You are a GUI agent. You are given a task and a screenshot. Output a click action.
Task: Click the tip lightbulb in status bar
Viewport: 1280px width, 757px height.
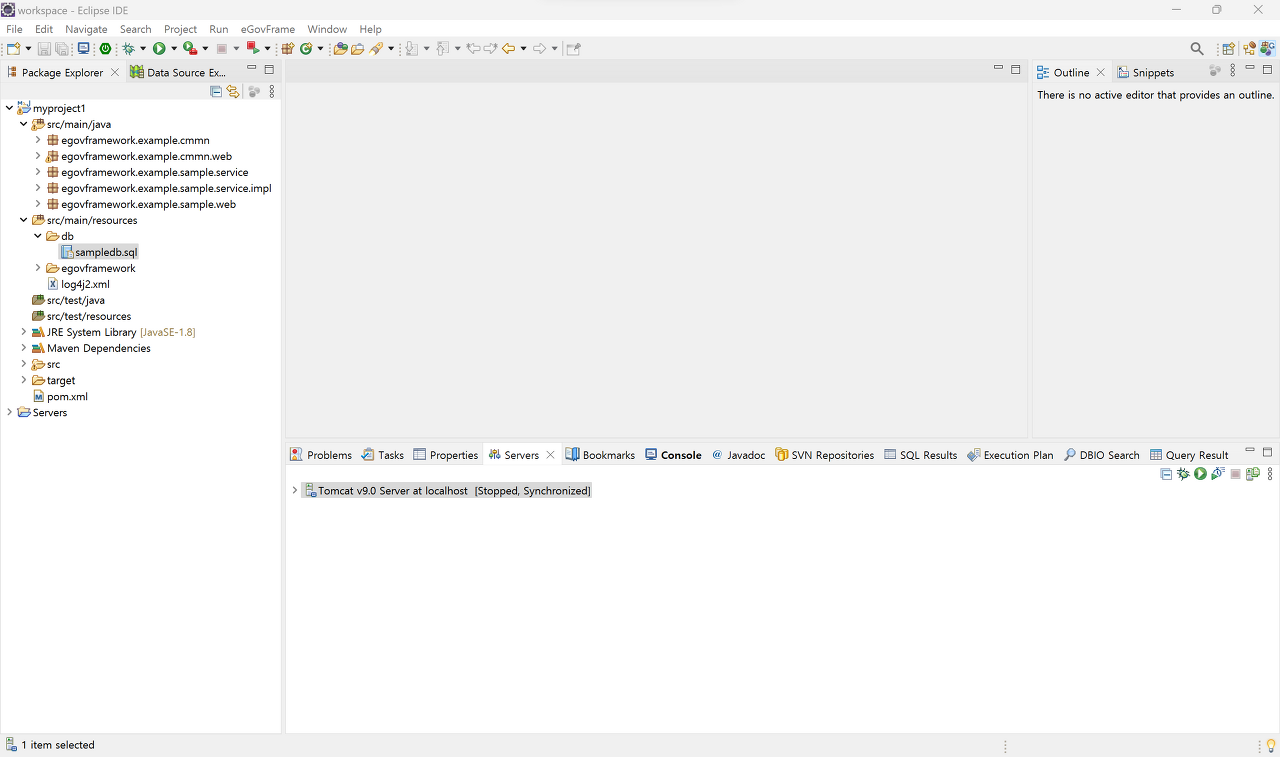click(1270, 746)
